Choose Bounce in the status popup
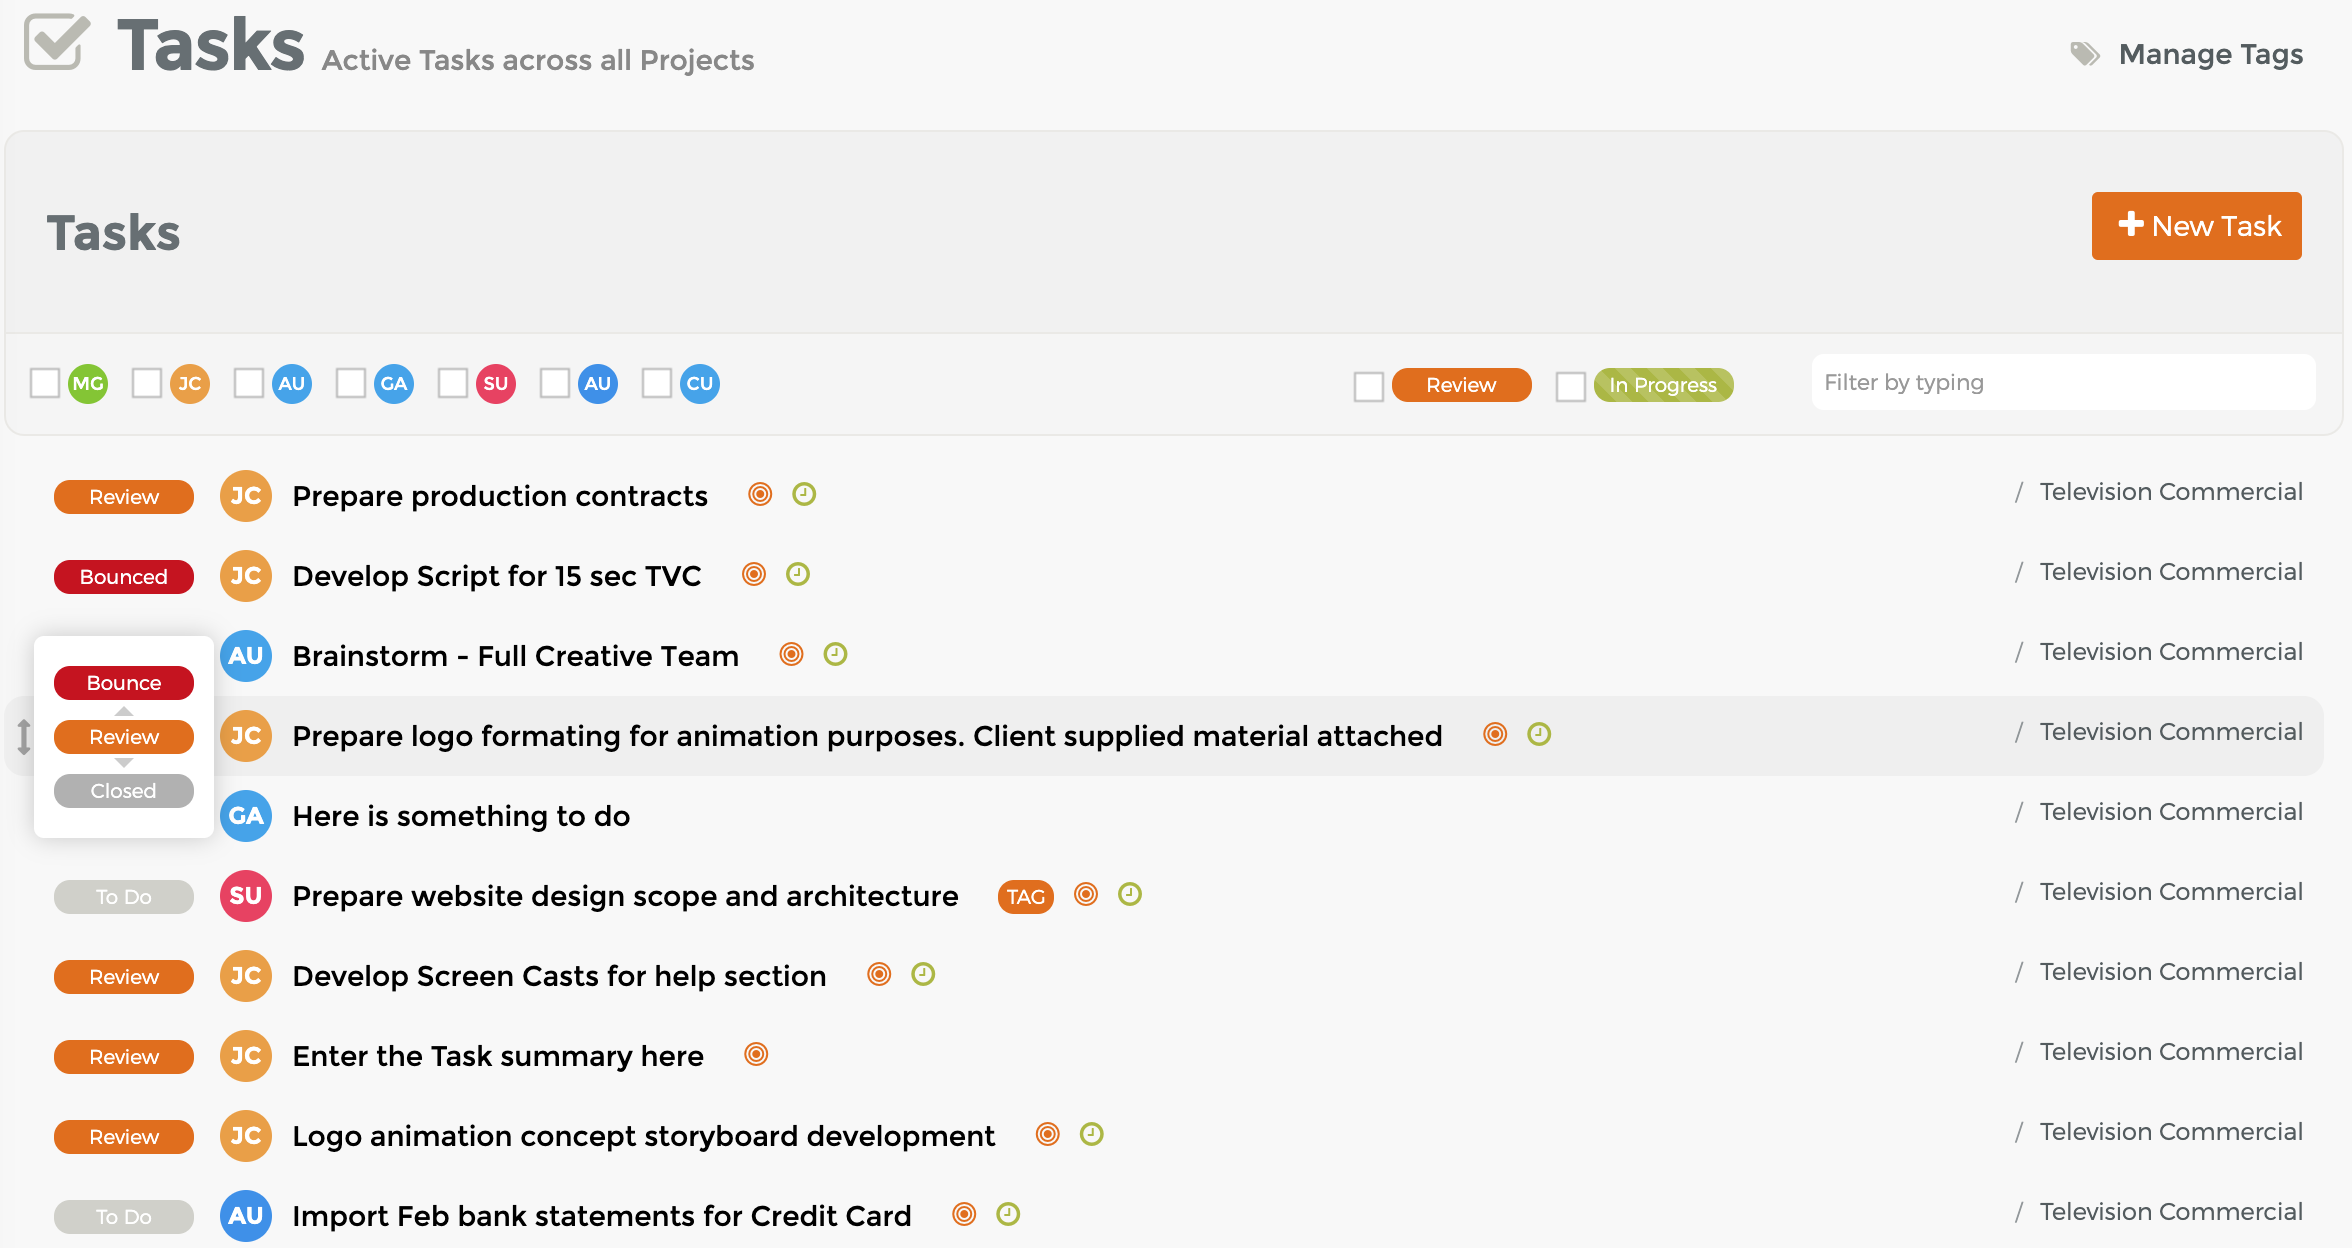Screen dimensions: 2352x1248 tap(124, 683)
